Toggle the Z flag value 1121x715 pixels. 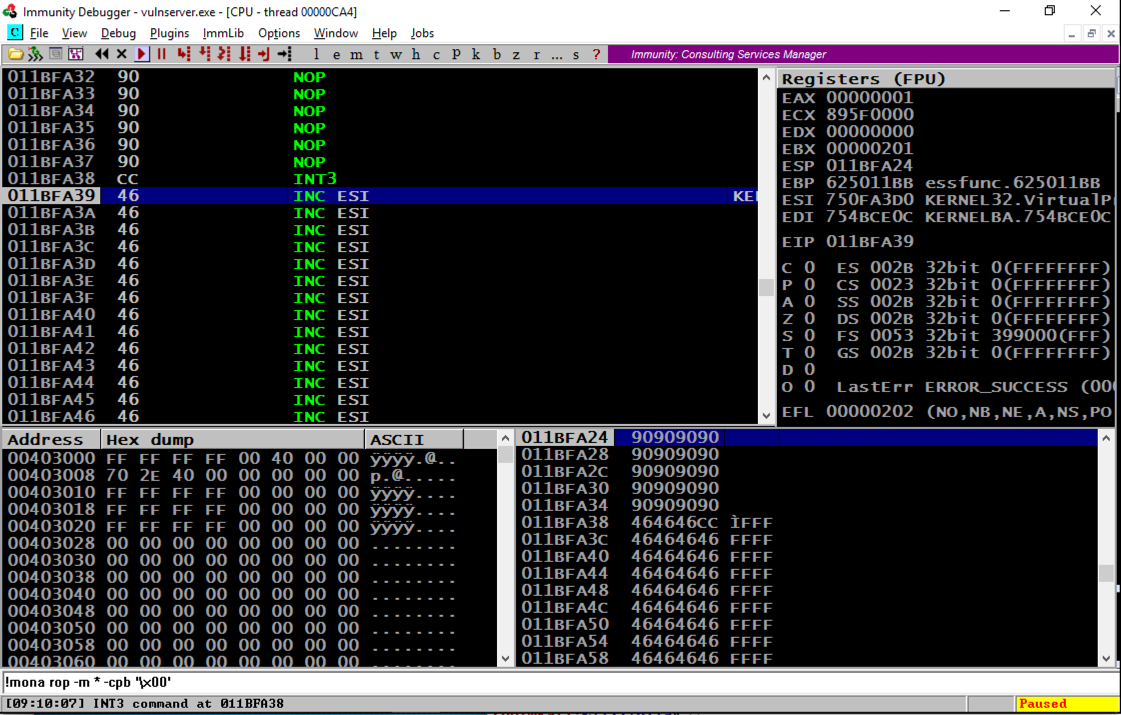809,319
